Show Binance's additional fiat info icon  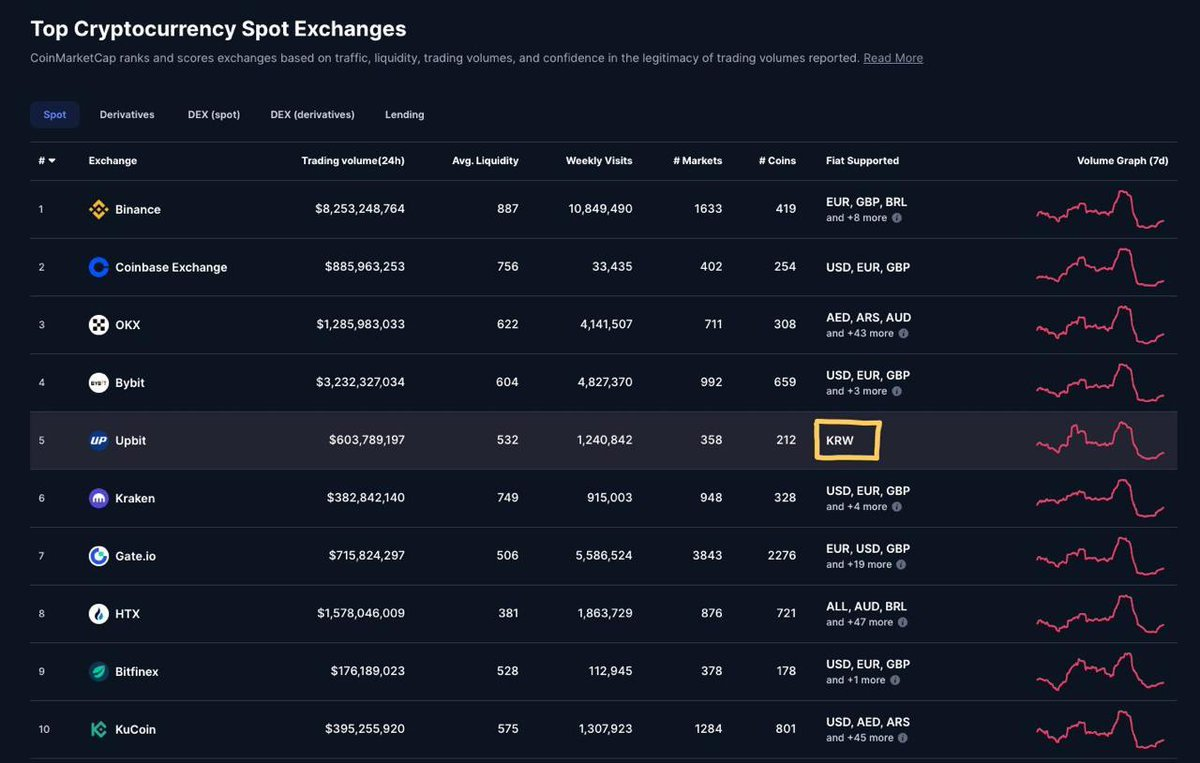click(x=896, y=218)
